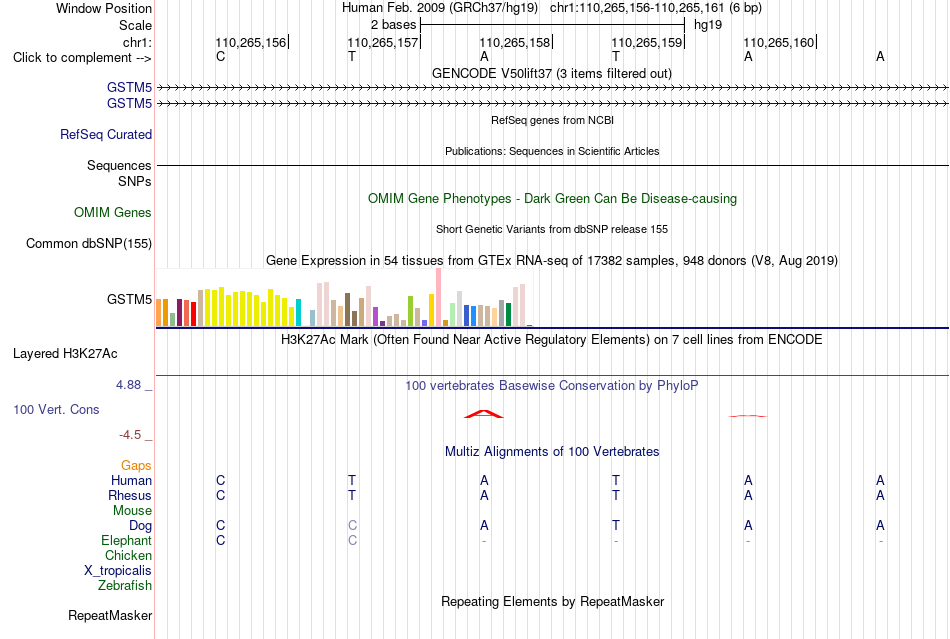Click the OMIM Gene Phenotypes track title
Image resolution: width=950 pixels, height=639 pixels.
pyautogui.click(x=552, y=199)
